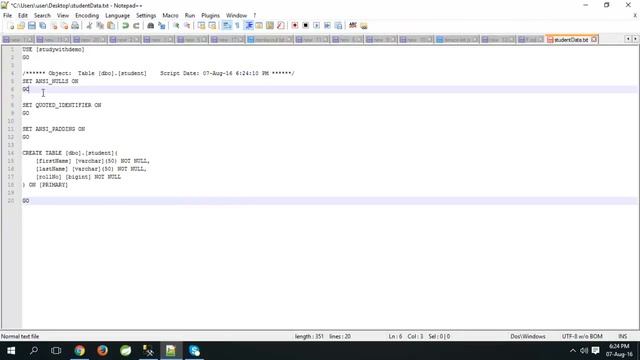640x360 pixels.
Task: Toggle synchronize vertical scrolling
Action: click(x=202, y=26)
